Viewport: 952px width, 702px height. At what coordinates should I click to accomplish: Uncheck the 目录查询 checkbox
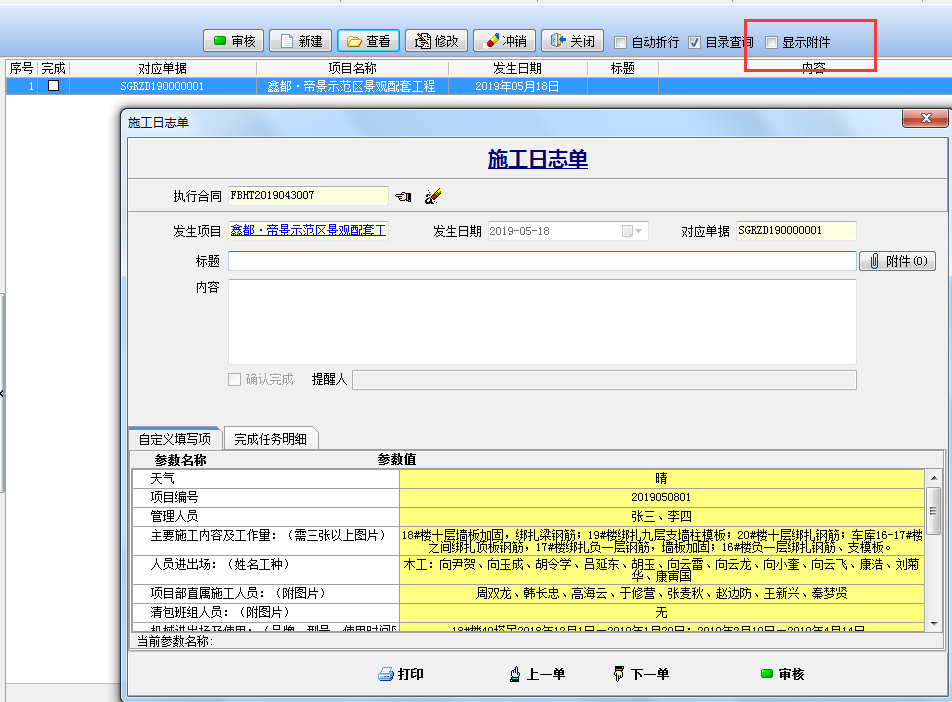[x=695, y=43]
